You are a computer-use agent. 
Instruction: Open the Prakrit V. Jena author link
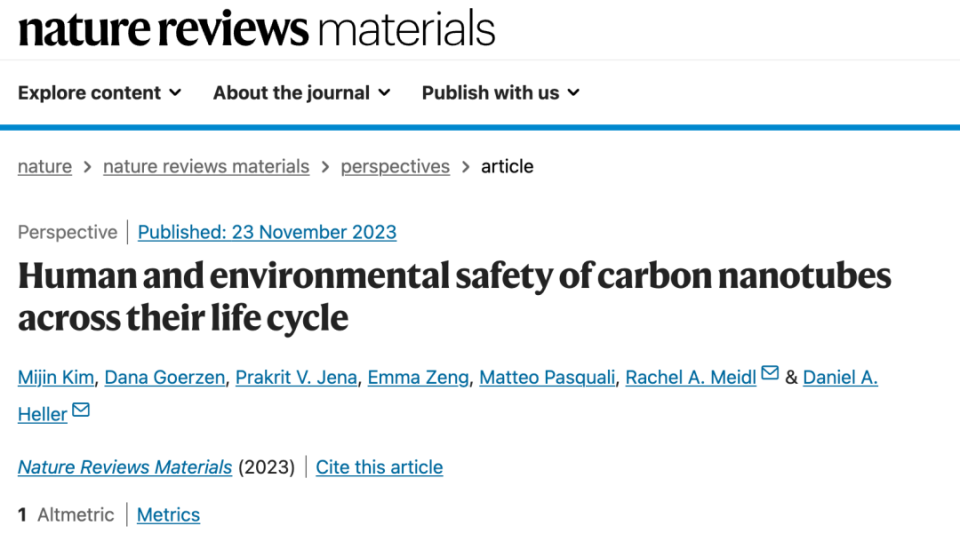(x=296, y=377)
